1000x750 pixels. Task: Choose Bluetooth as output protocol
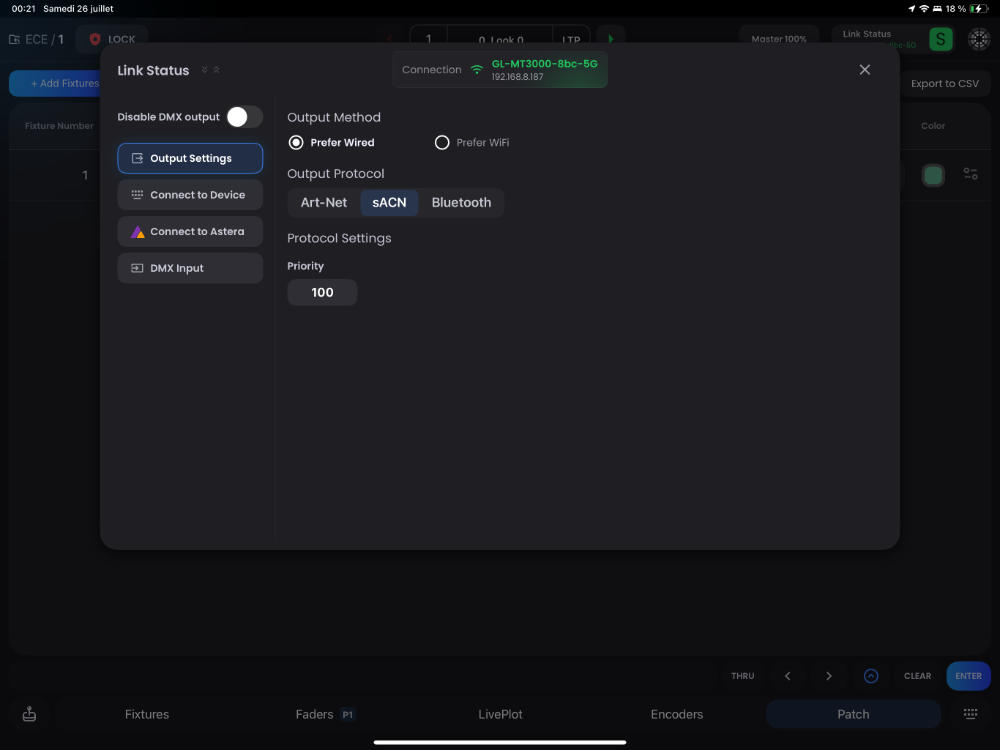461,203
